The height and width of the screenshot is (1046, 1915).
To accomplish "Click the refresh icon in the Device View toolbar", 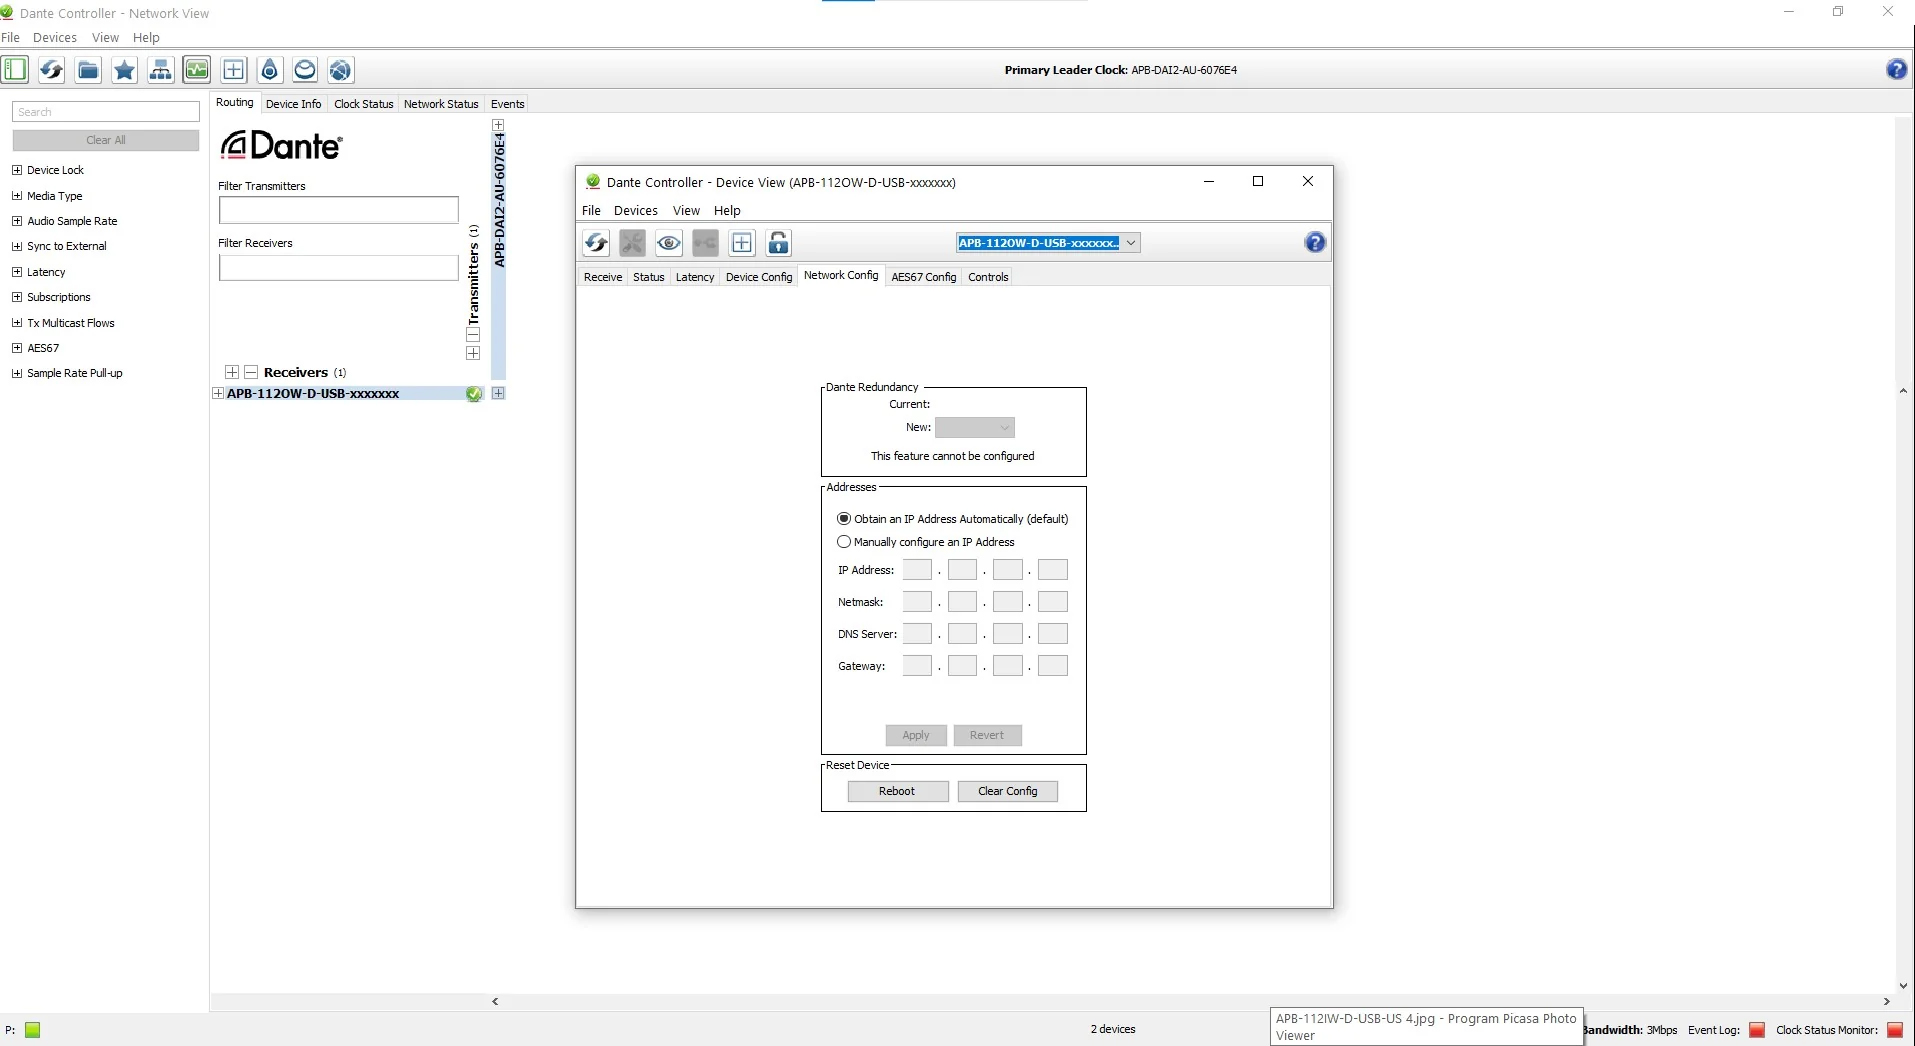I will (596, 243).
